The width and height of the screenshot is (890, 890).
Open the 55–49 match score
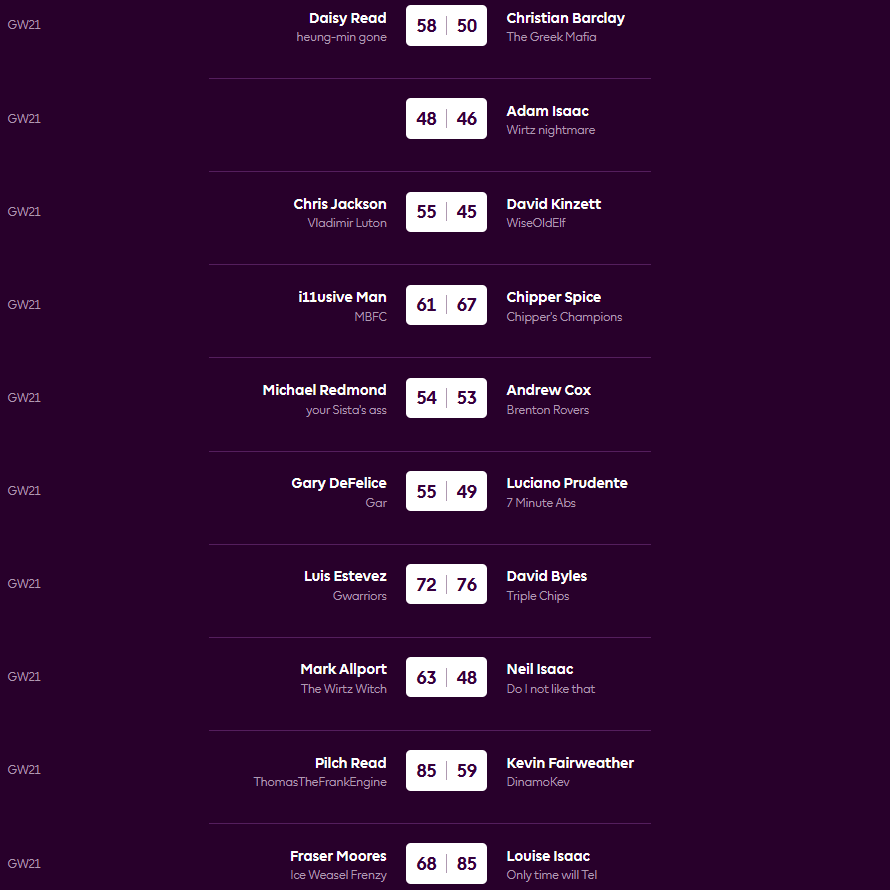pyautogui.click(x=446, y=491)
